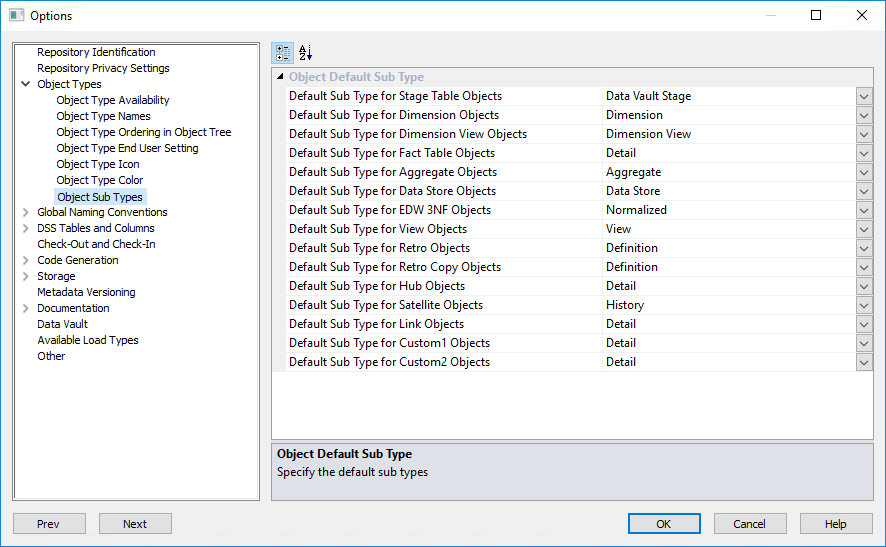The width and height of the screenshot is (886, 547).
Task: Click the Help button
Action: coord(836,524)
